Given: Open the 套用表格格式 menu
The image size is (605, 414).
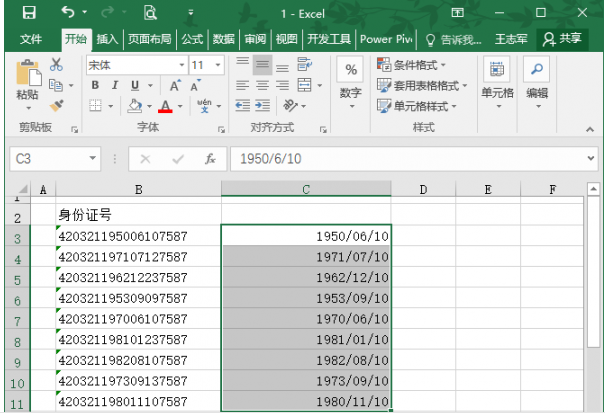Looking at the screenshot, I should coord(422,85).
